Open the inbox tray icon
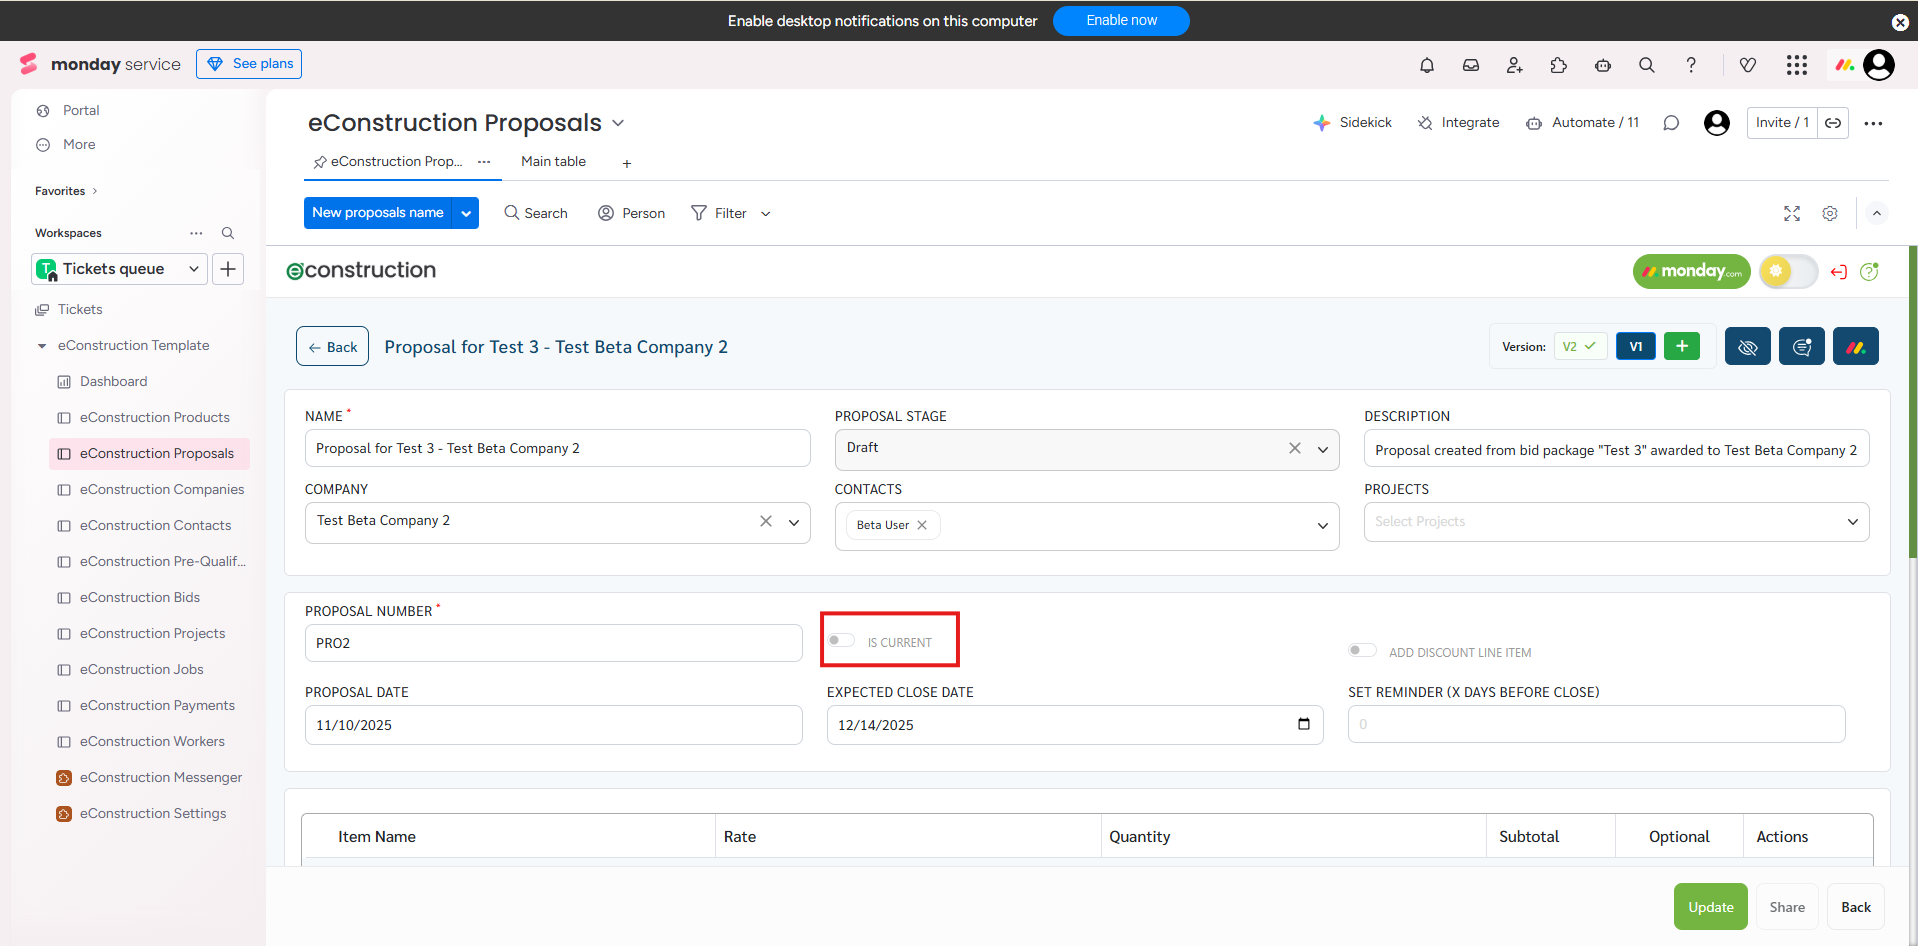The height and width of the screenshot is (946, 1918). 1471,65
